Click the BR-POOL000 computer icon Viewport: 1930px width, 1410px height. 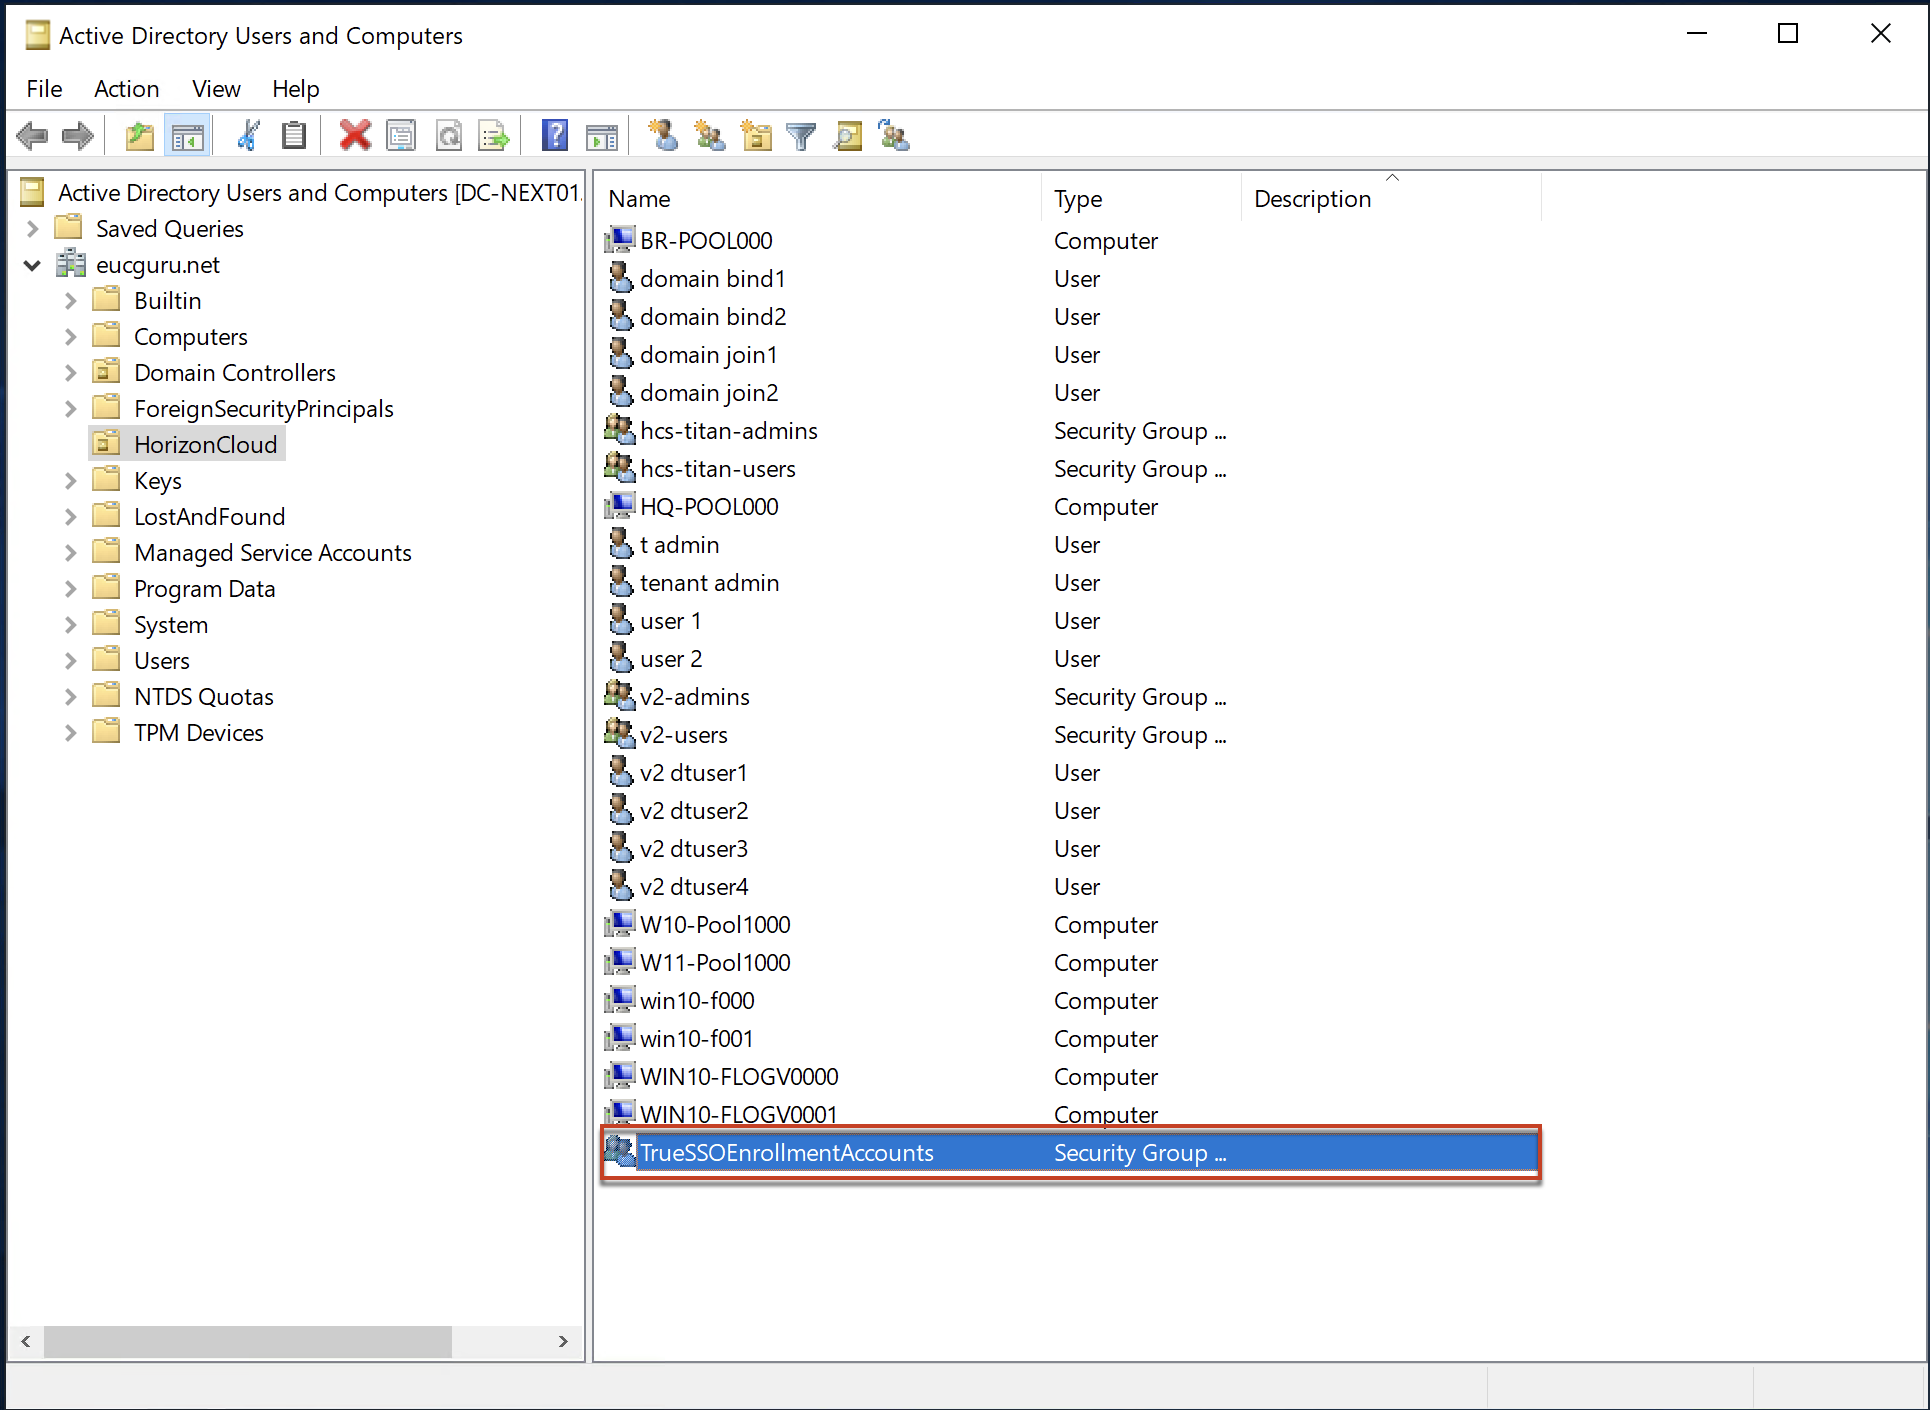620,239
